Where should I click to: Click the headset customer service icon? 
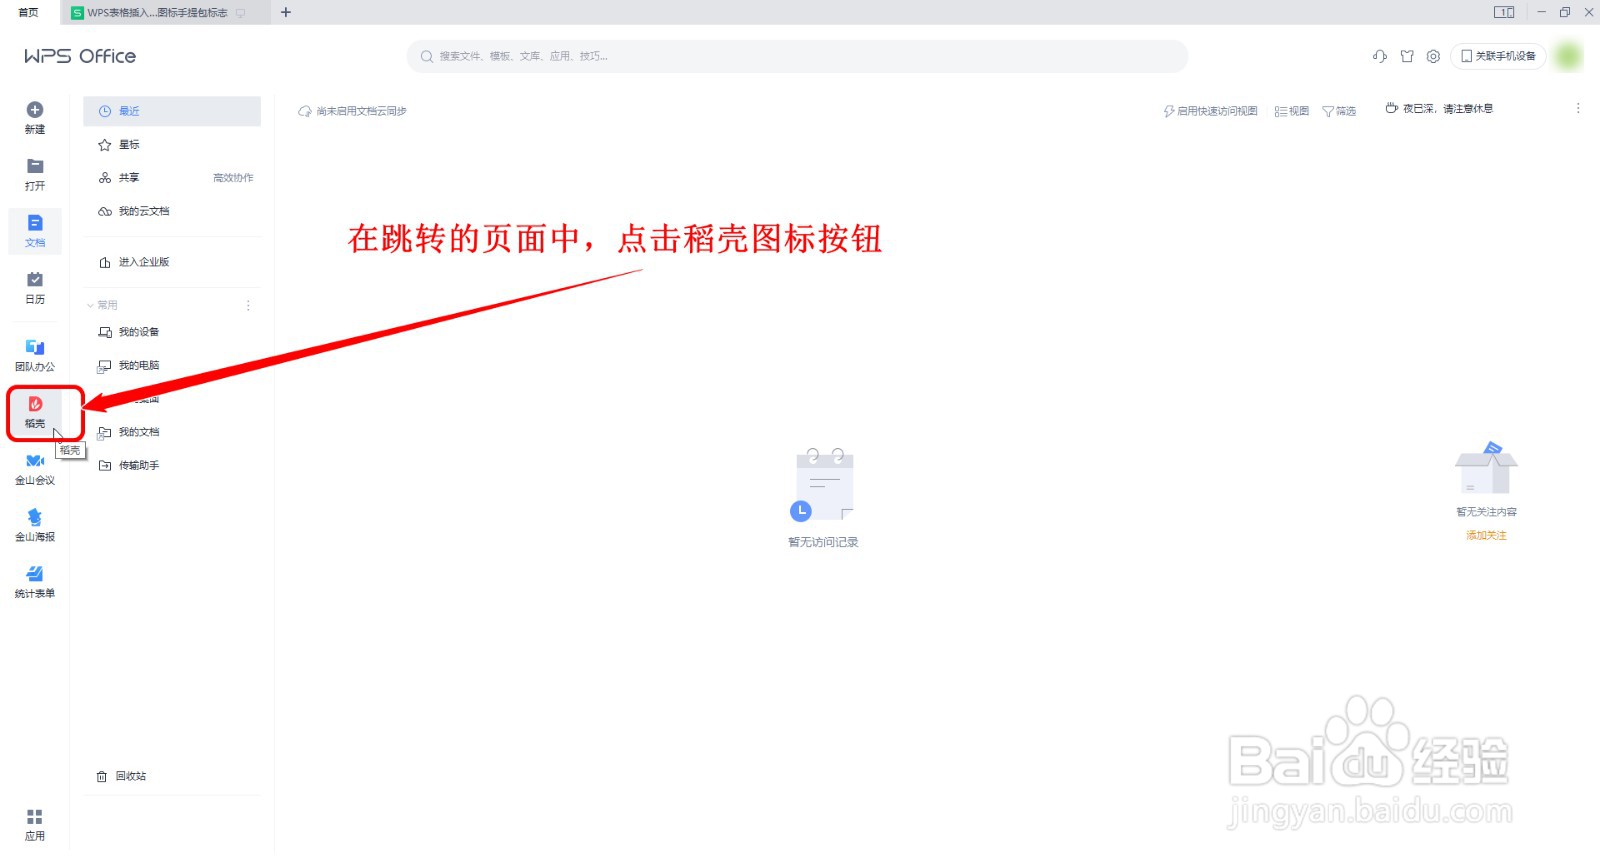click(x=1380, y=56)
